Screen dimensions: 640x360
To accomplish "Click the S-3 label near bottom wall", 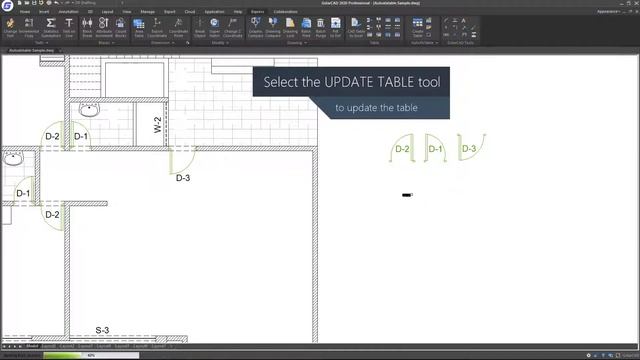I will point(102,330).
